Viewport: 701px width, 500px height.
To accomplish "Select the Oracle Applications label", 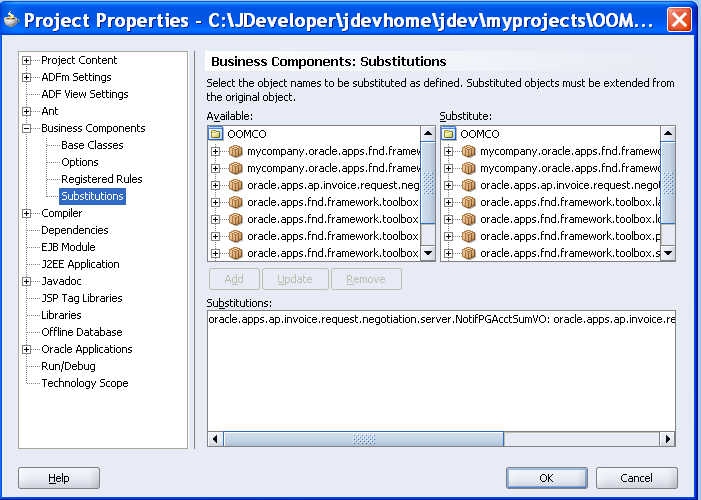I will (87, 349).
